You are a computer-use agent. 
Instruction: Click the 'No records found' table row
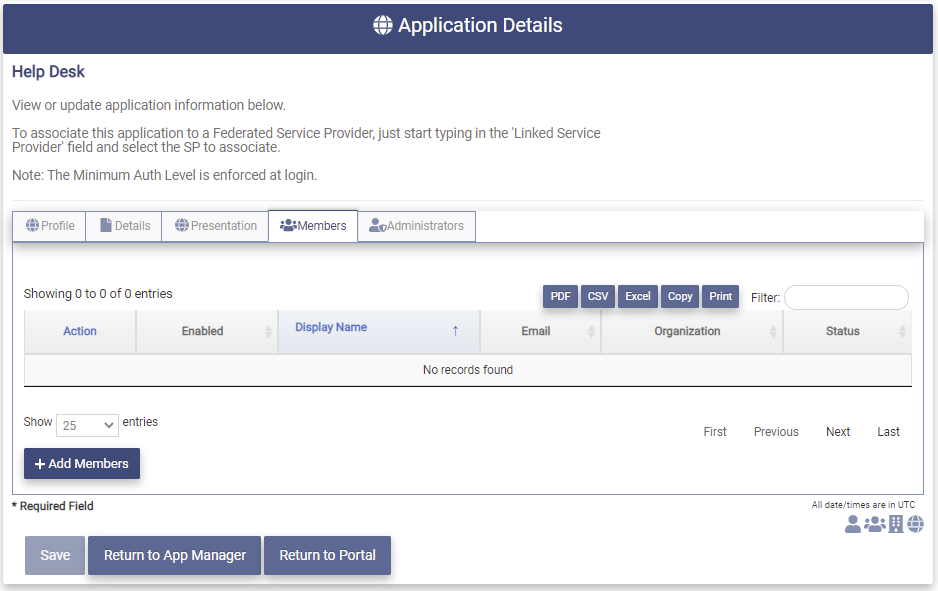468,370
